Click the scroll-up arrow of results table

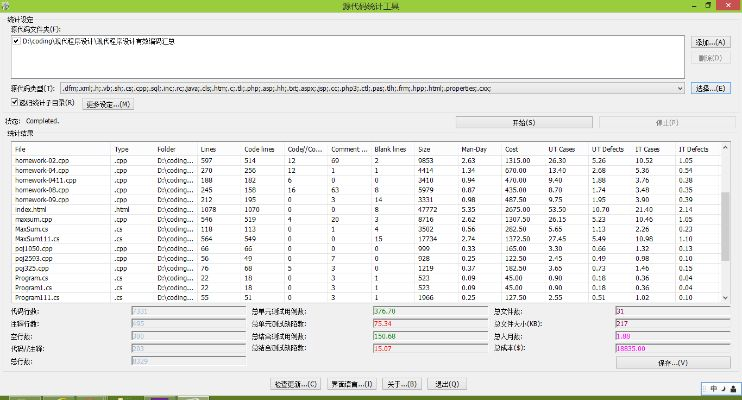[x=725, y=148]
